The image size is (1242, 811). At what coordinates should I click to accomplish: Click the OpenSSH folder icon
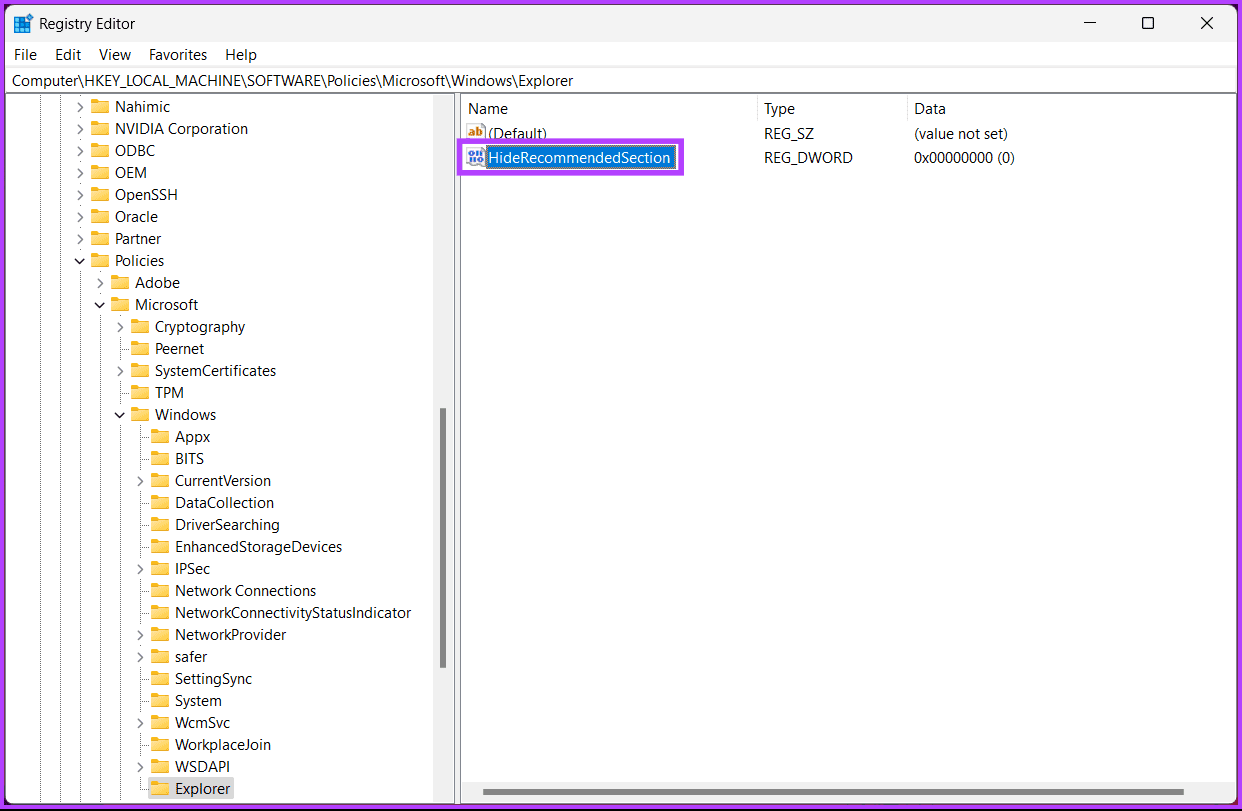click(99, 195)
